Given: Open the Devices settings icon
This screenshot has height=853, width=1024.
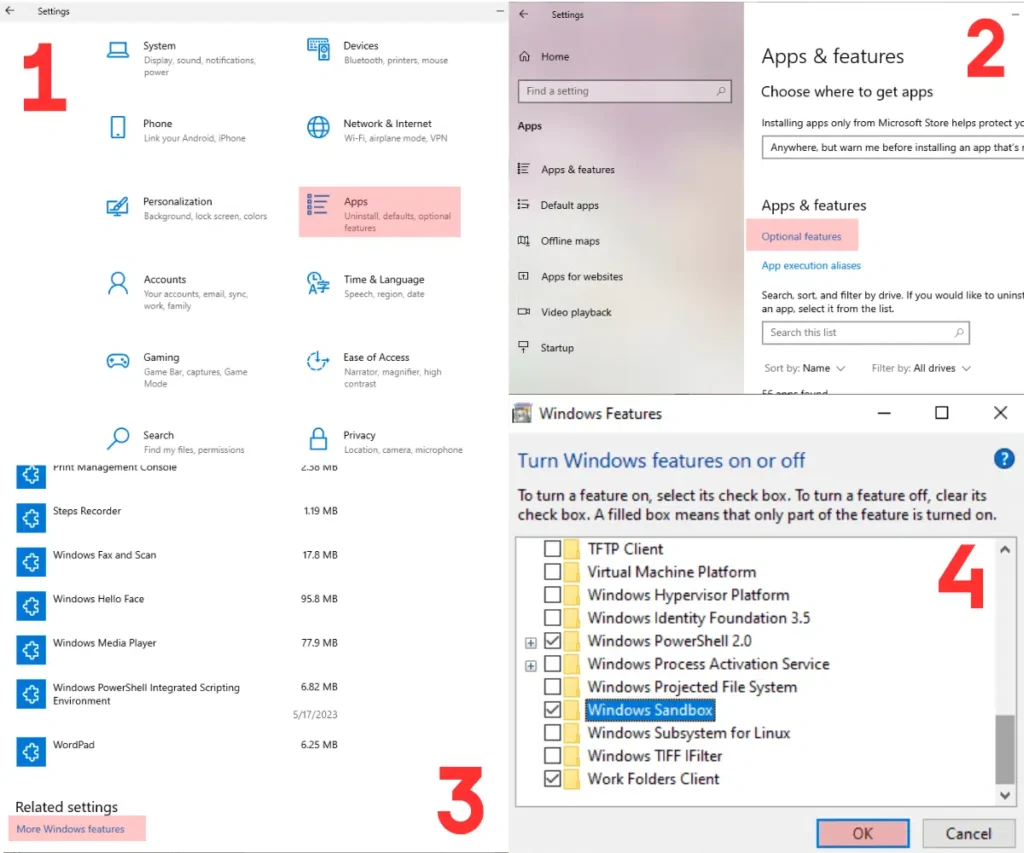Looking at the screenshot, I should click(318, 50).
